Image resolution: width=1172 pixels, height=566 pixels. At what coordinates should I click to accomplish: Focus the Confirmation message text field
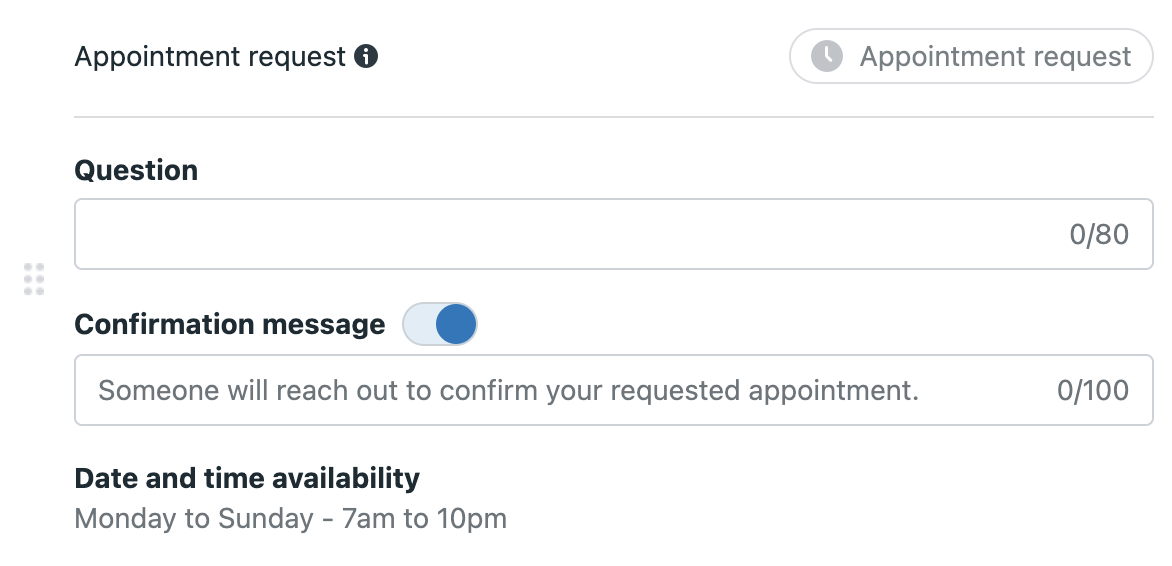(614, 390)
